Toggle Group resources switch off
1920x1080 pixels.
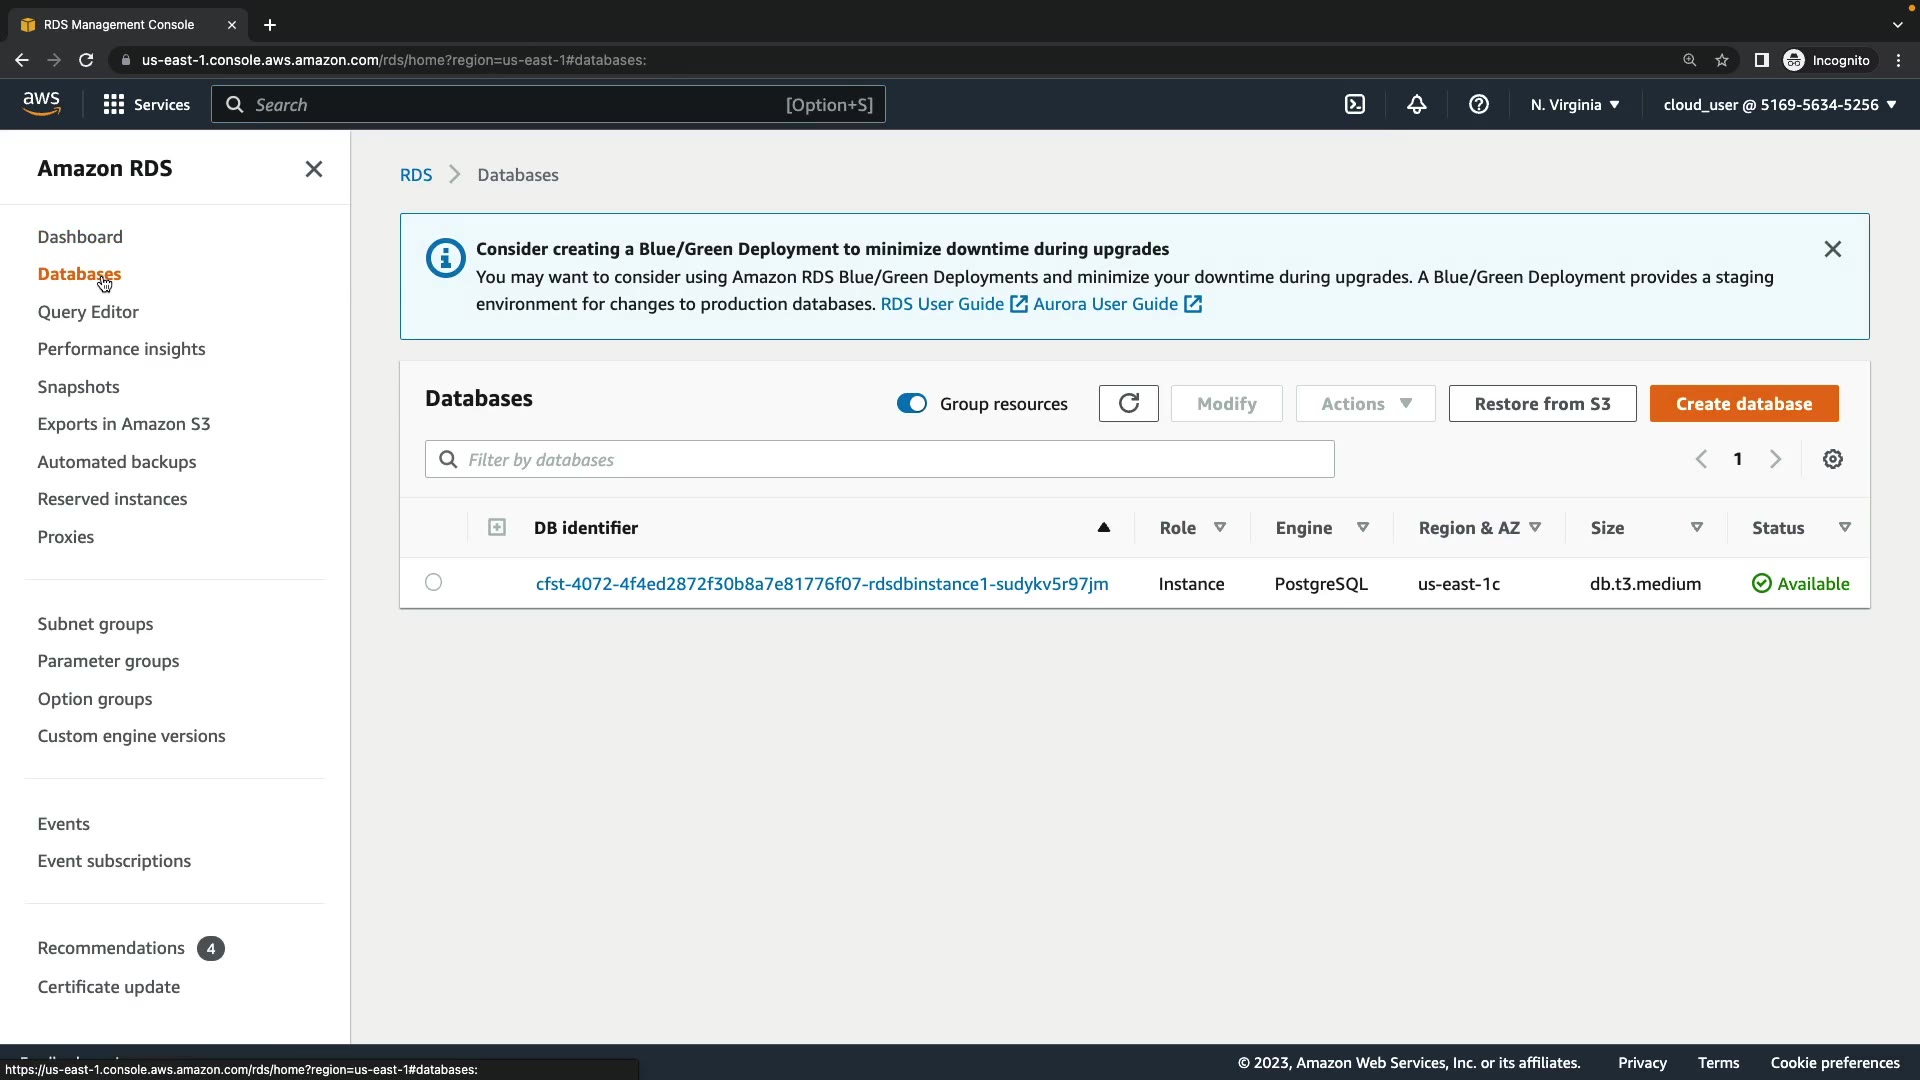point(911,403)
